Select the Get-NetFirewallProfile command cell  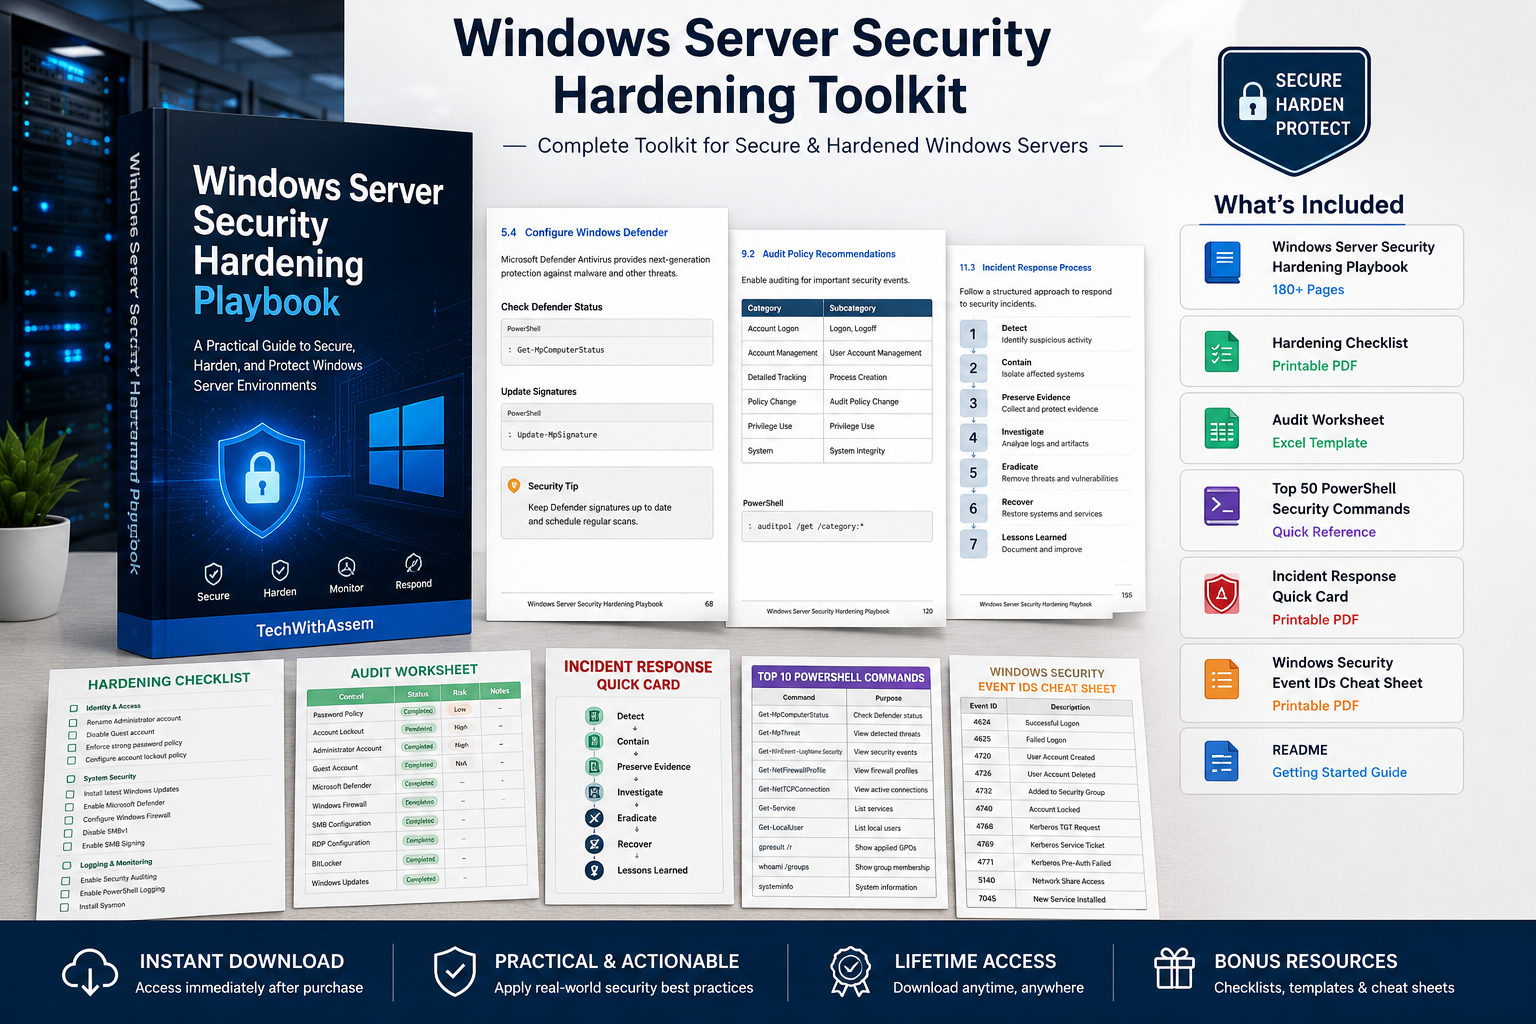pos(799,771)
